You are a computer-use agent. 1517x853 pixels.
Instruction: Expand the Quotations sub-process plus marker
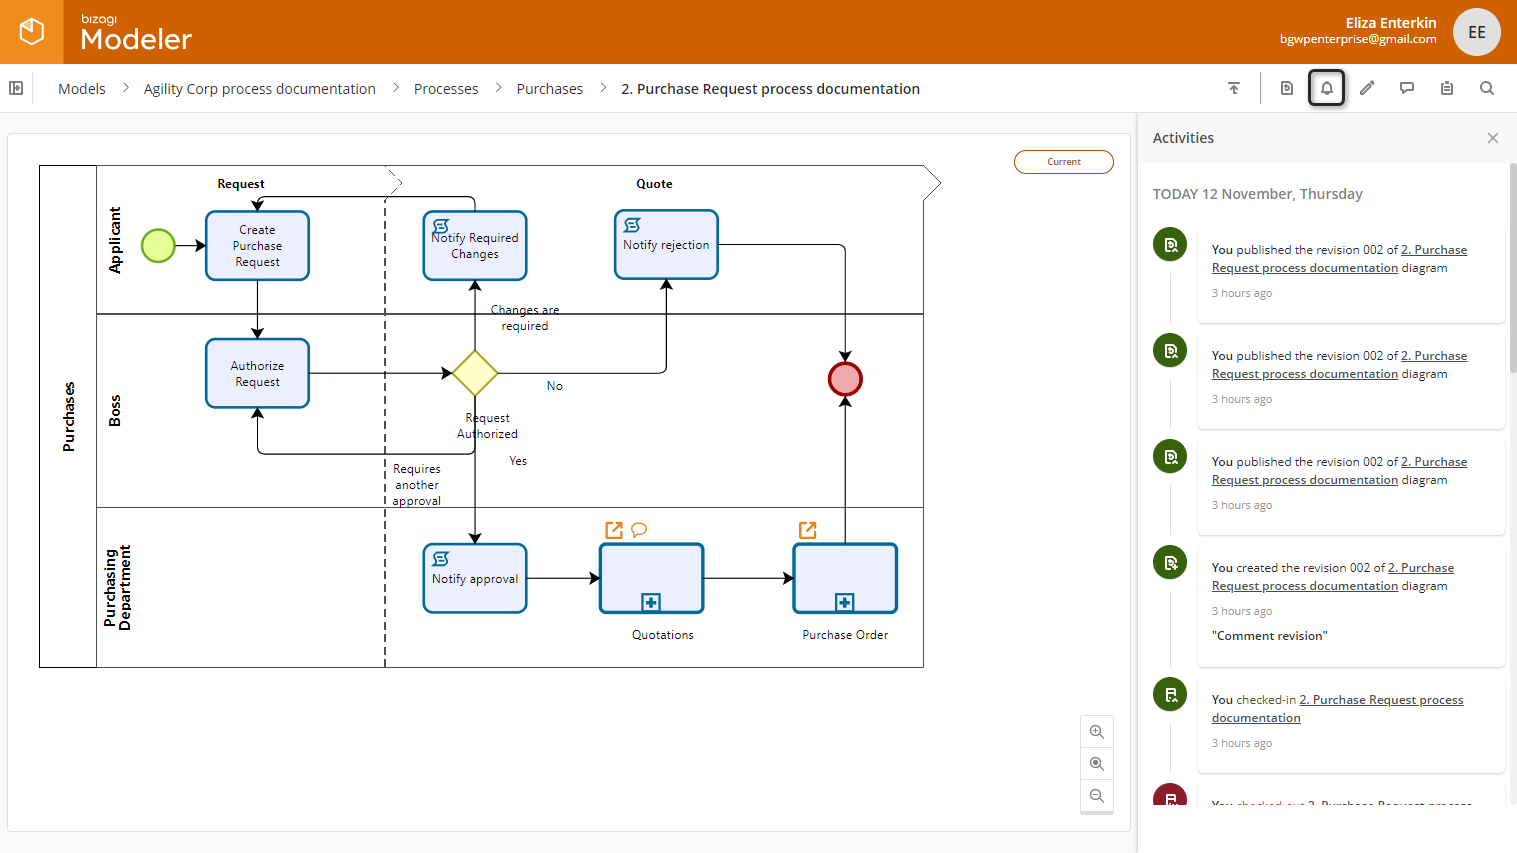point(651,602)
